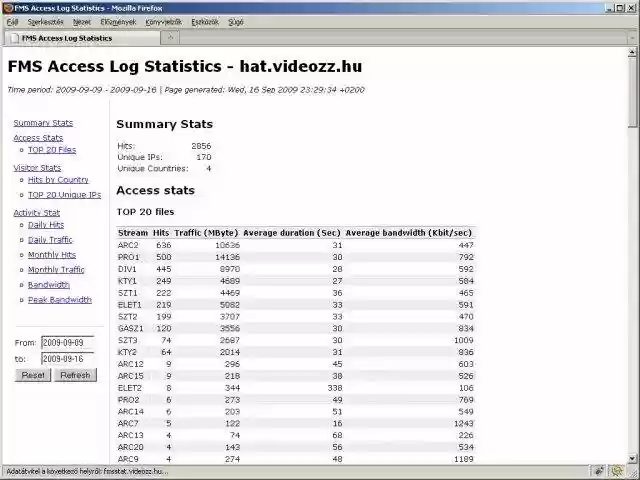Click the vertical scrollbar down arrow
The image size is (640, 480).
point(632,458)
